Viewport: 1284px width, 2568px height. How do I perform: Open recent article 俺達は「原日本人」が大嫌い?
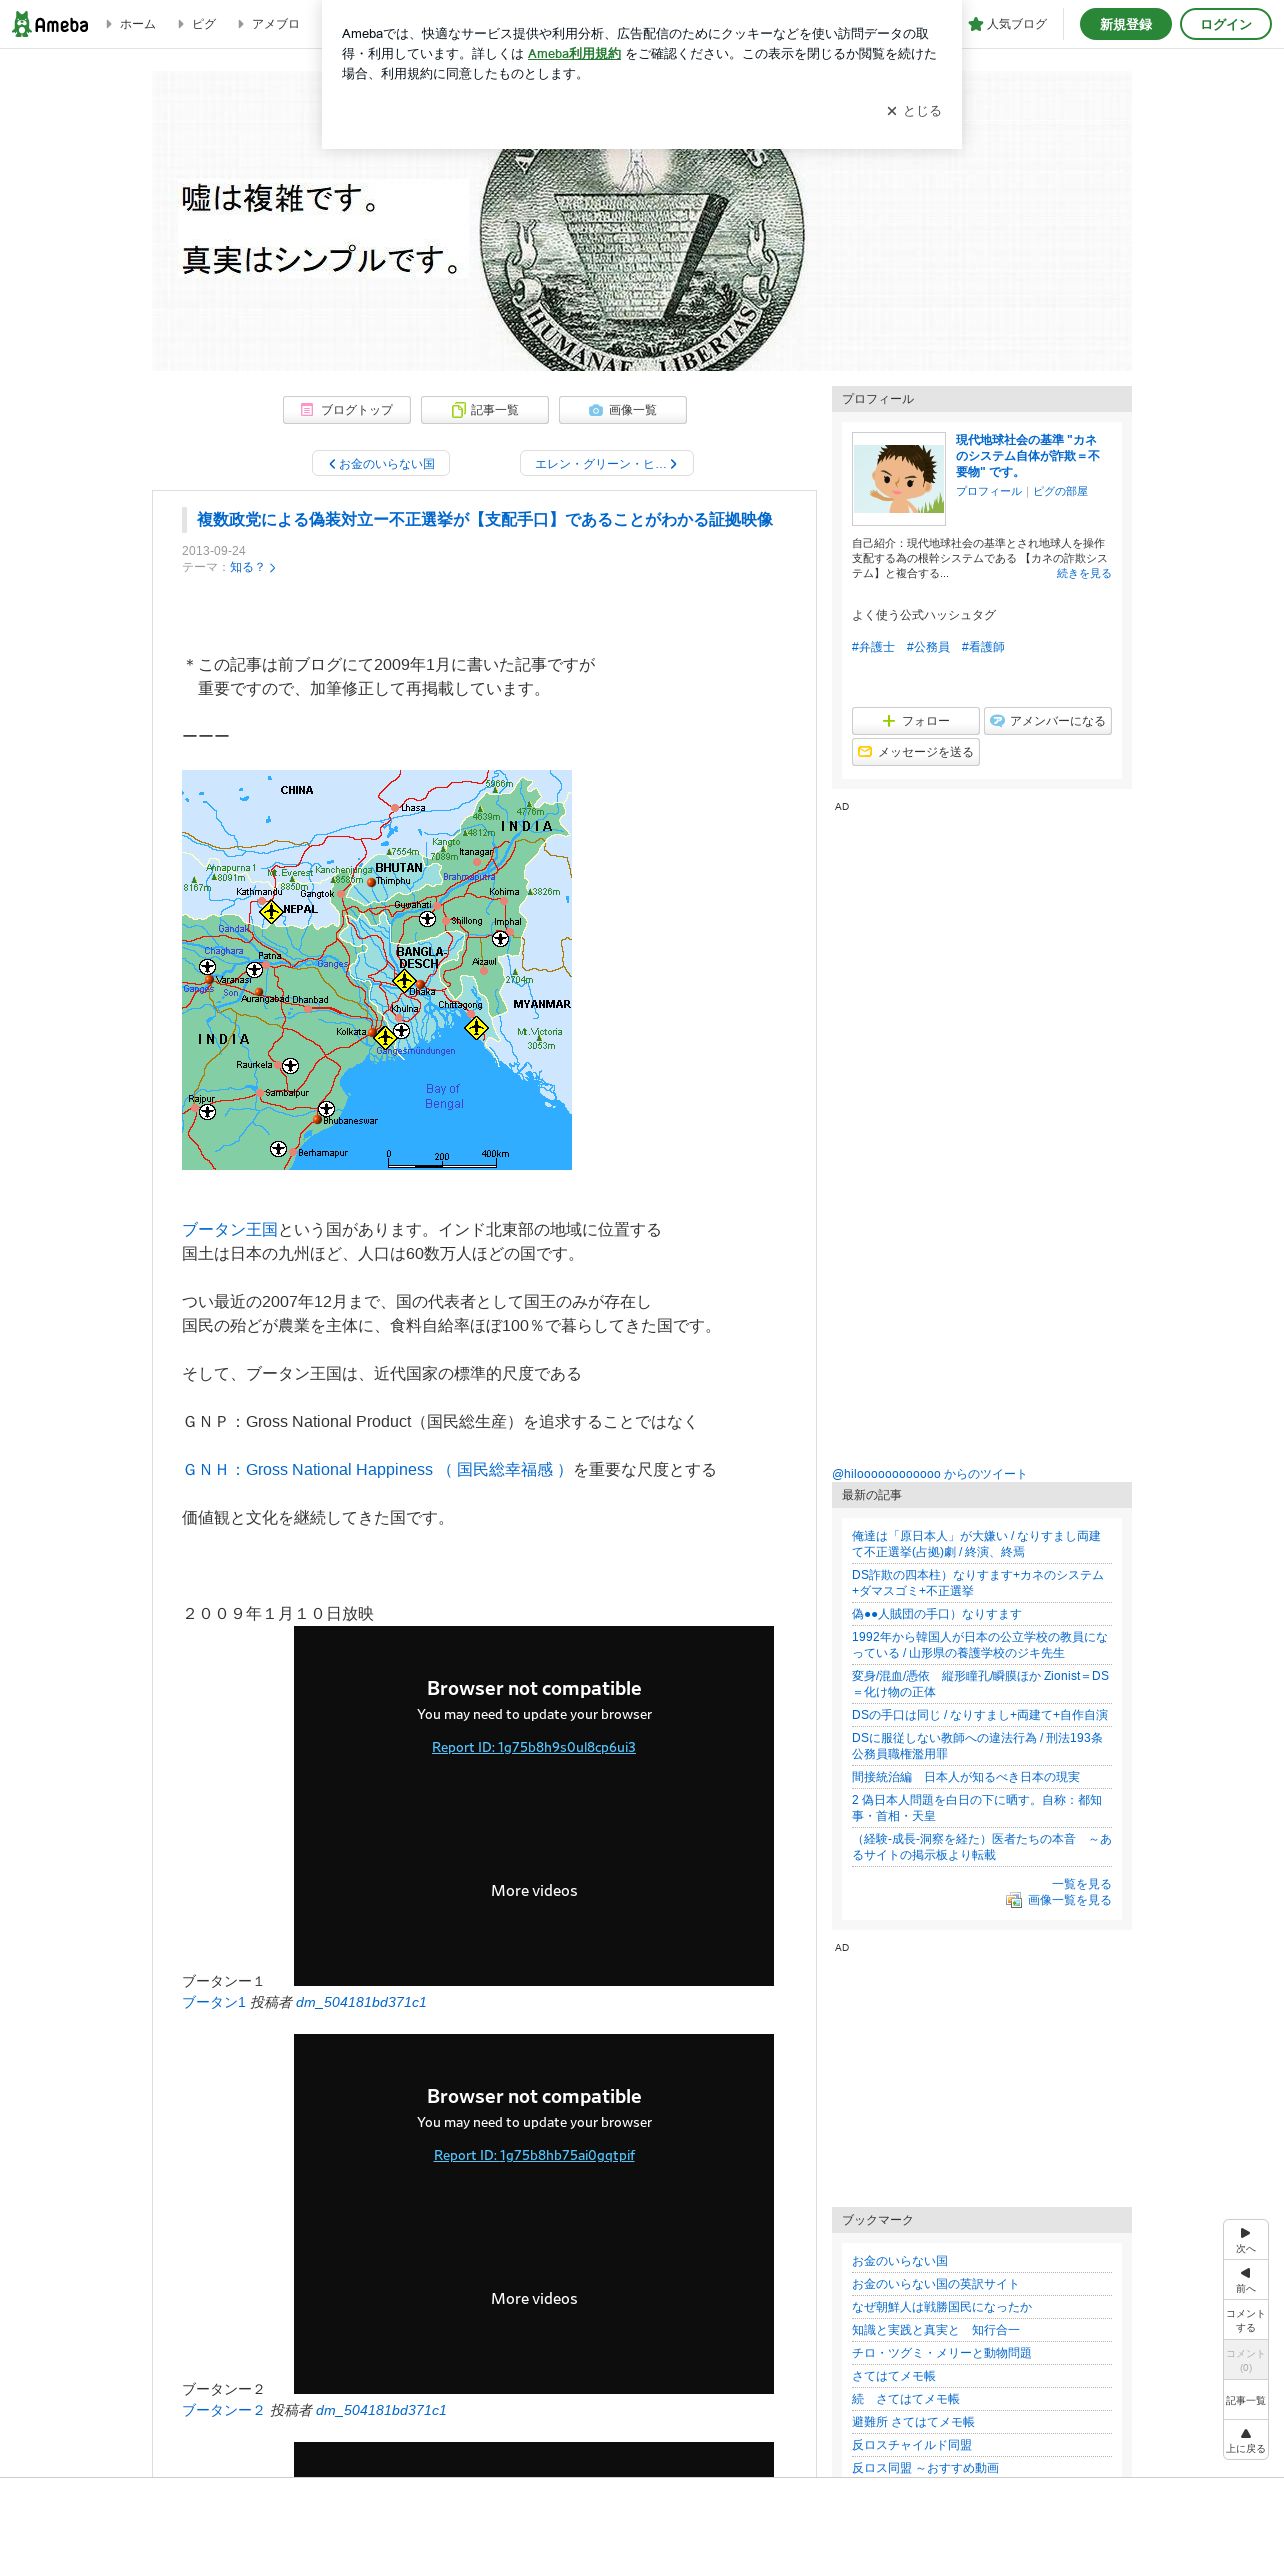(976, 1544)
